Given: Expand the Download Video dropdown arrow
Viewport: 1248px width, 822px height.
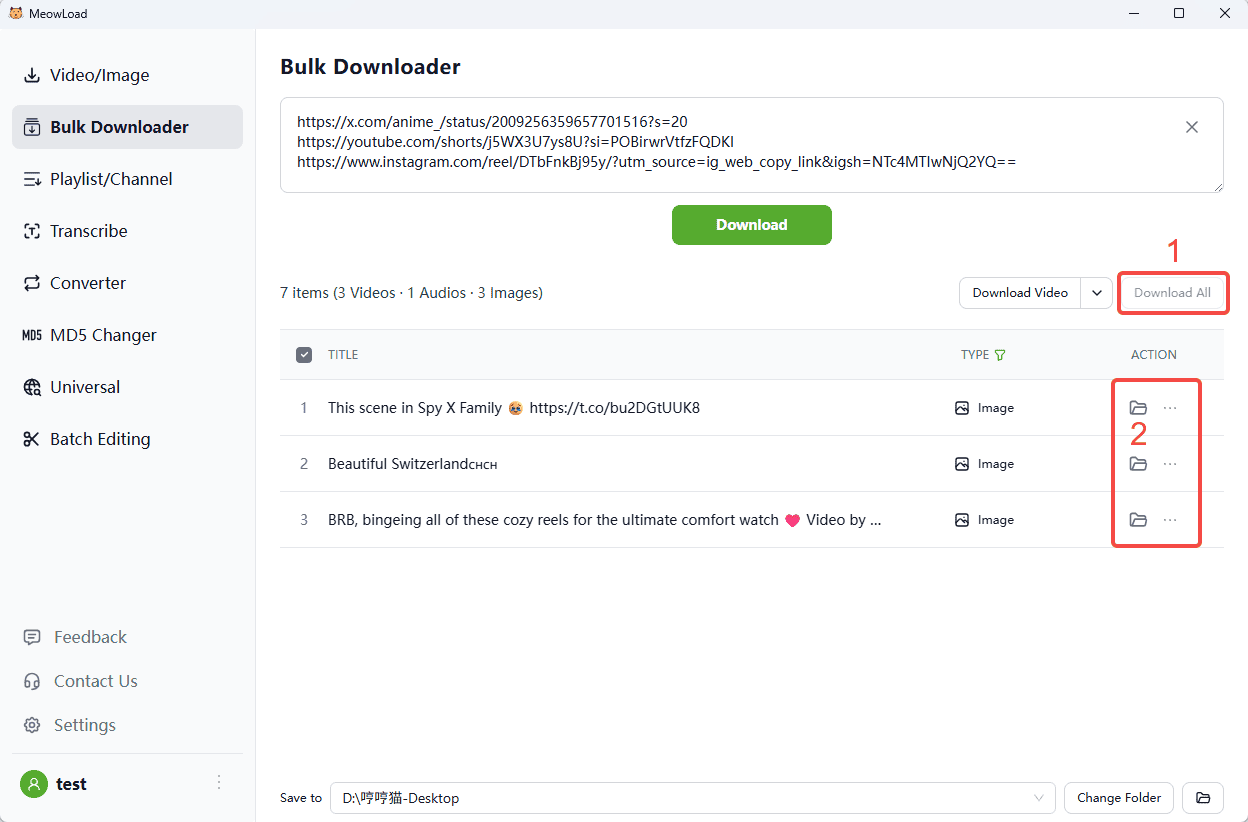Looking at the screenshot, I should [x=1097, y=293].
